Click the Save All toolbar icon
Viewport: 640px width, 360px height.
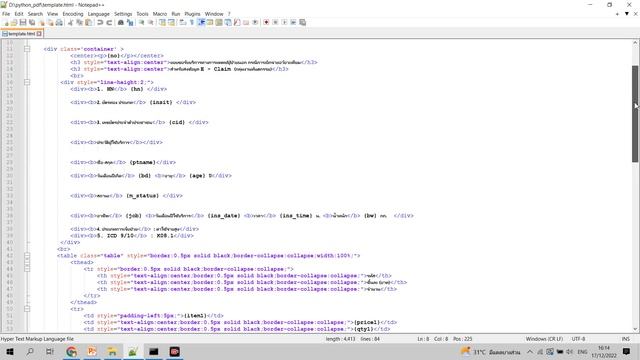click(x=32, y=22)
